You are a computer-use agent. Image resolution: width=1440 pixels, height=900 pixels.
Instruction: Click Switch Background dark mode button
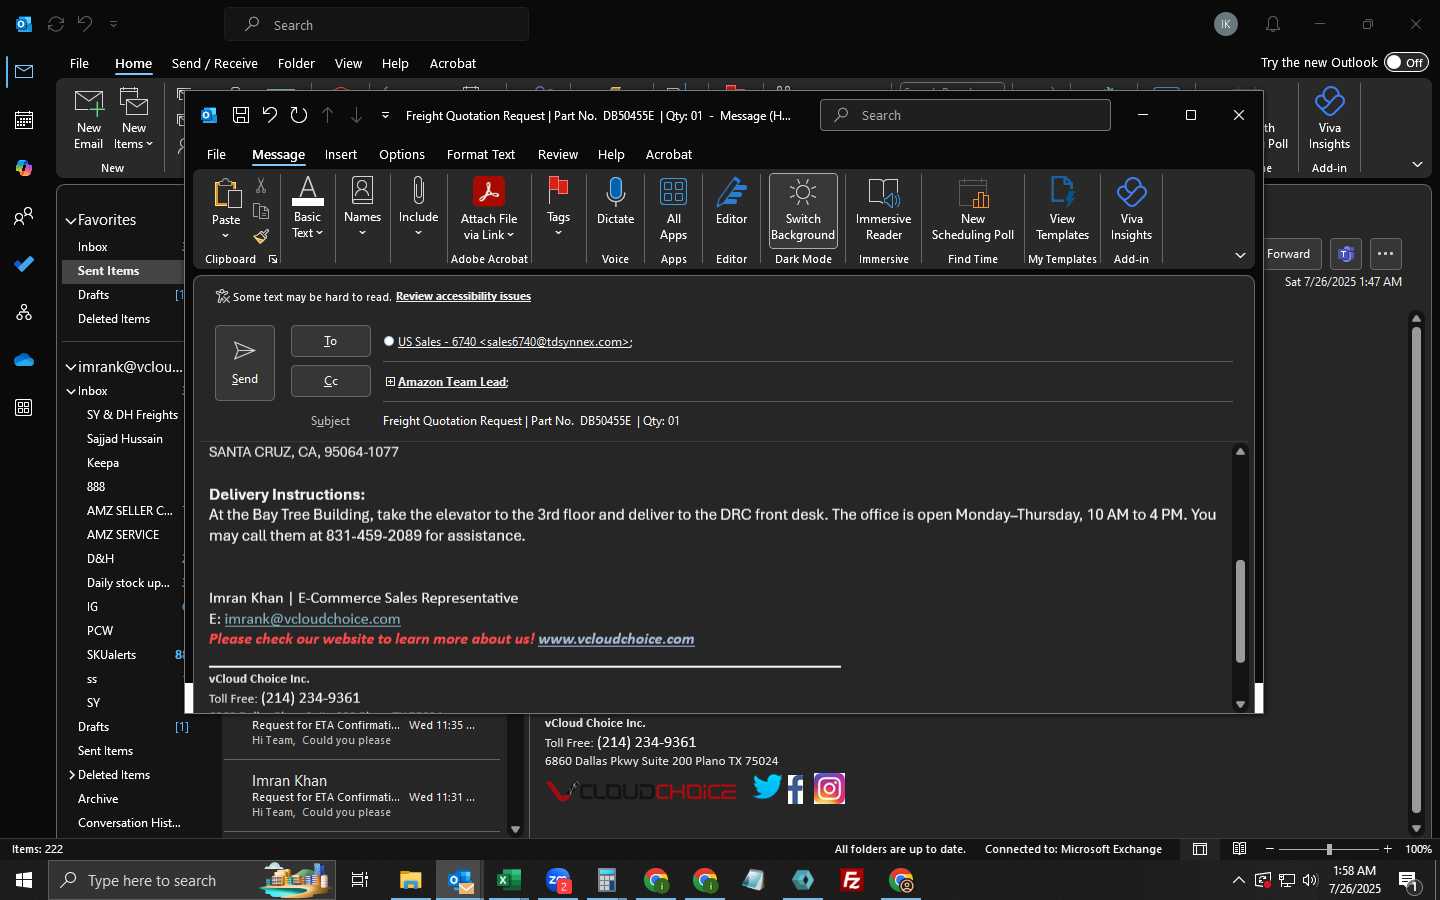point(803,209)
